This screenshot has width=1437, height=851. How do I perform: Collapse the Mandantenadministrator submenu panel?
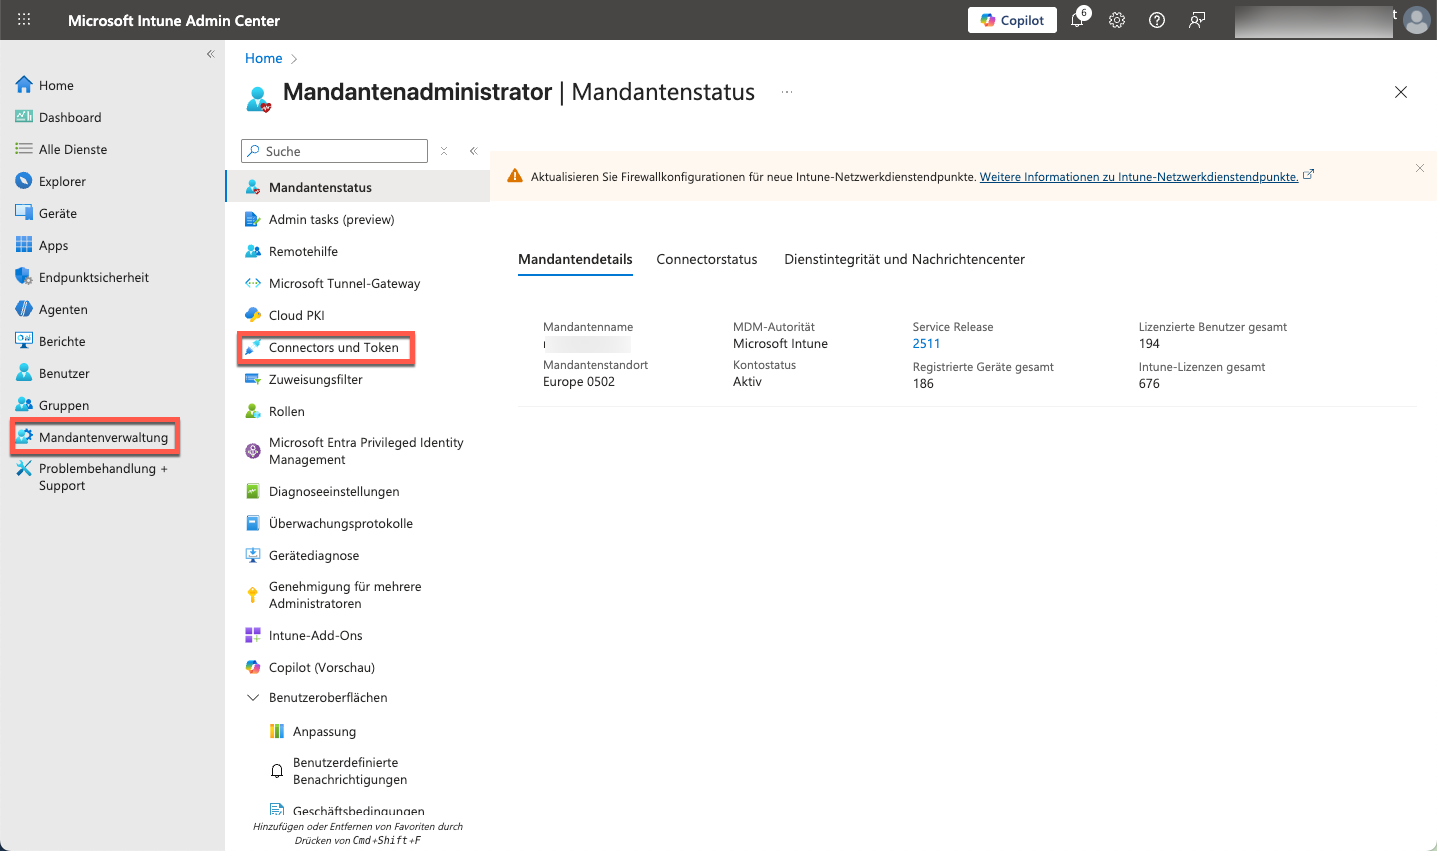tap(473, 151)
